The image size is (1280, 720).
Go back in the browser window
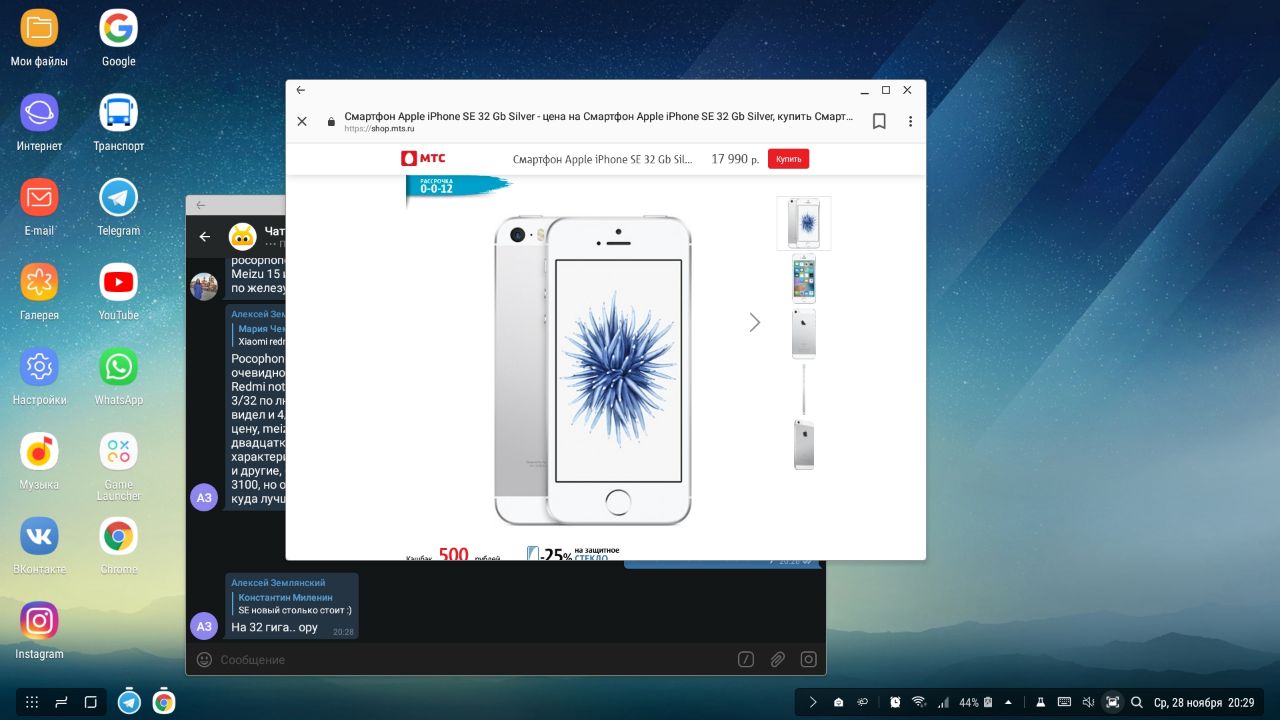[x=301, y=90]
